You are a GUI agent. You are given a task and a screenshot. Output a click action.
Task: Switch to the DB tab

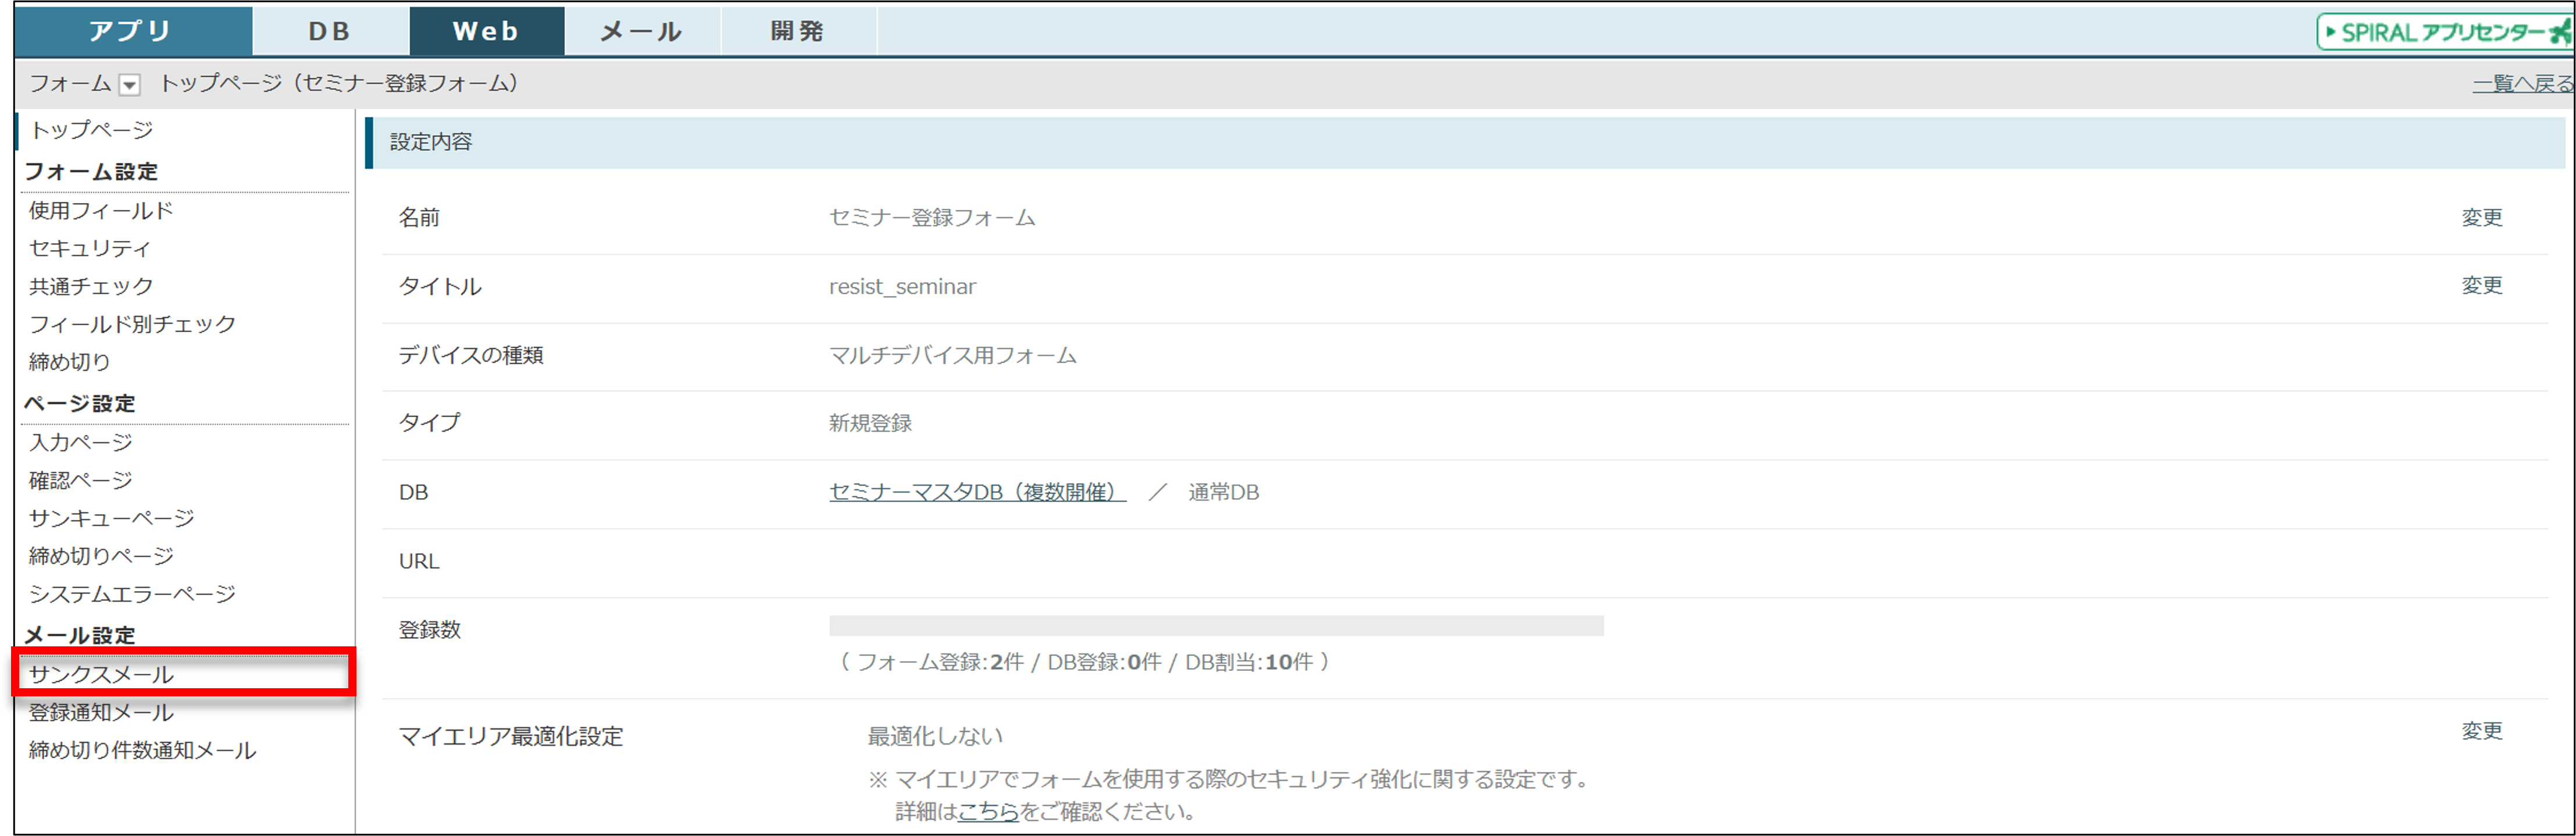(x=329, y=31)
